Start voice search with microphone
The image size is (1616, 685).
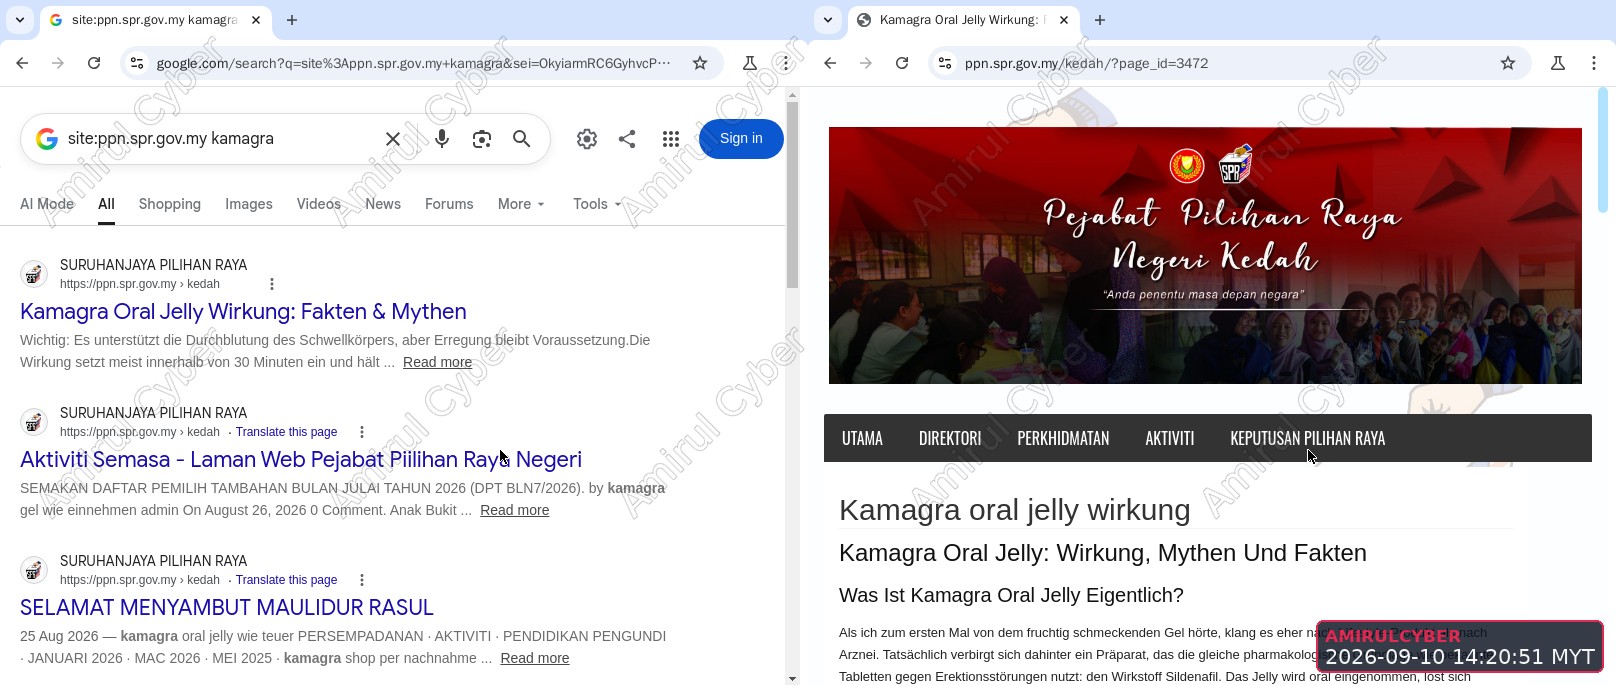click(x=442, y=139)
